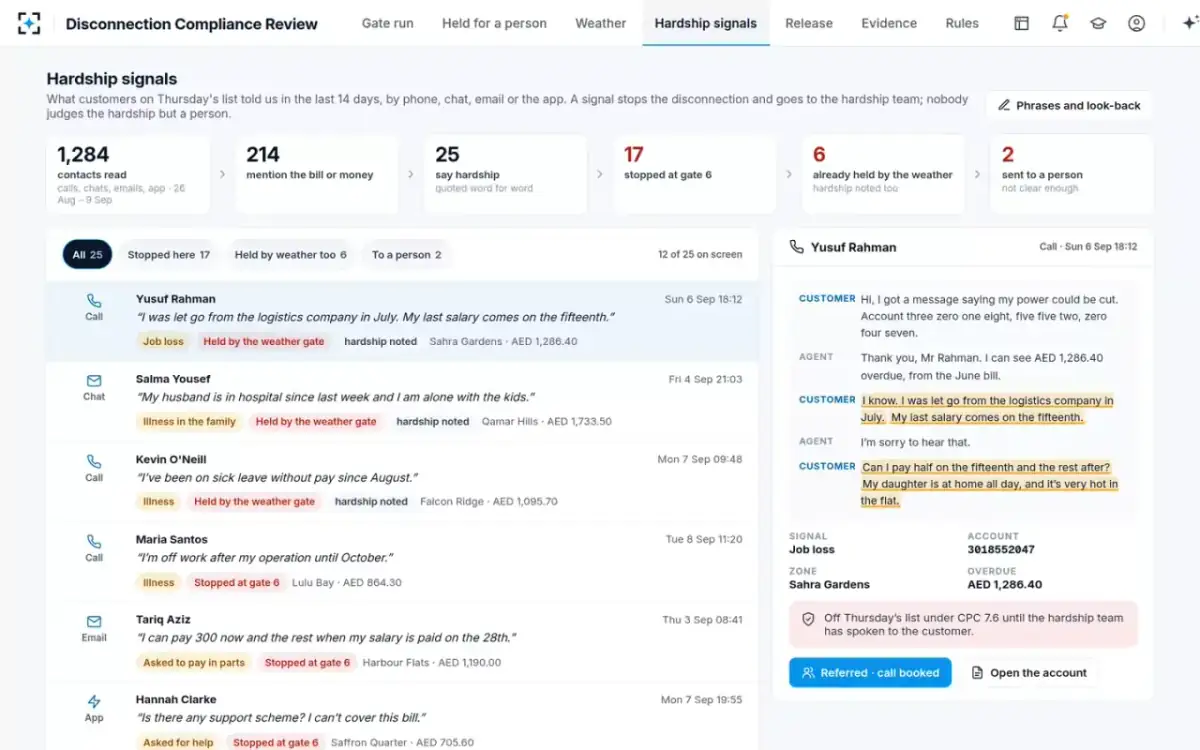Image resolution: width=1200 pixels, height=750 pixels.
Task: Filter by To a person 2
Action: click(x=407, y=255)
